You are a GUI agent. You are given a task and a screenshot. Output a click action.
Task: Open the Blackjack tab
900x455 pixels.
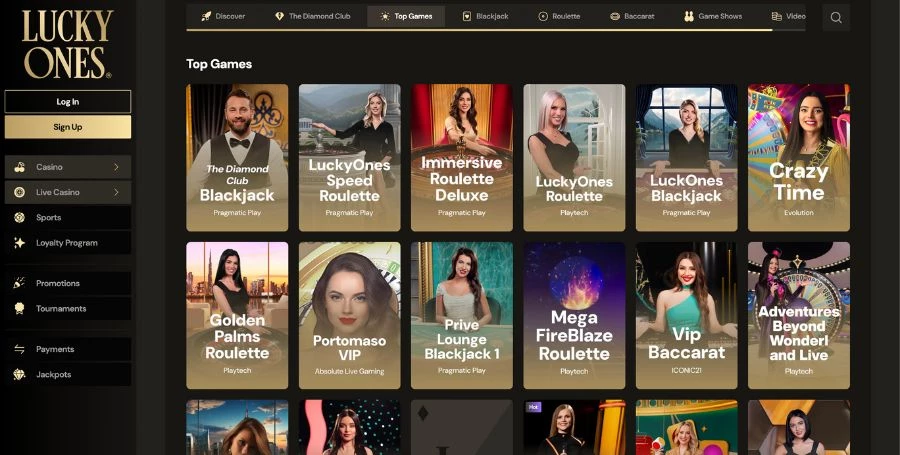coord(486,16)
